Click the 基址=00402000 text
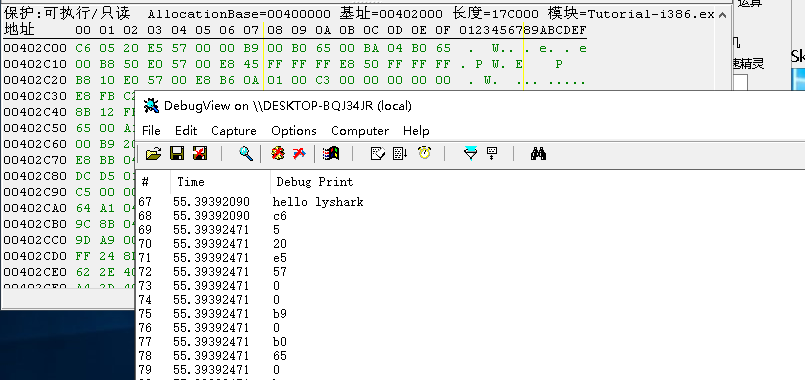The width and height of the screenshot is (805, 380). point(391,14)
